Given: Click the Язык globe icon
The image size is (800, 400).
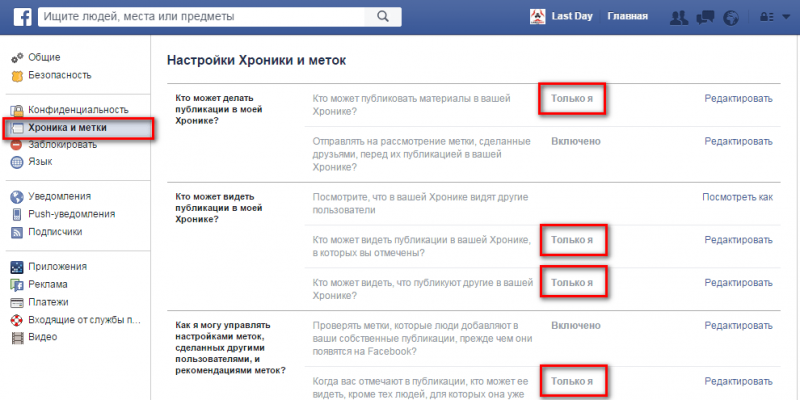Looking at the screenshot, I should pos(17,163).
